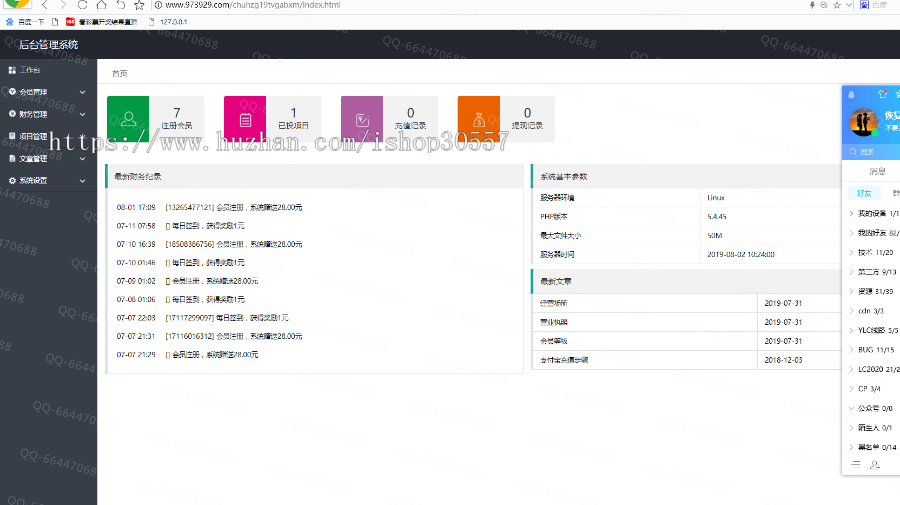Viewport: 900px width, 505px height.
Task: Click the pink invested projects (已投项目) icon
Action: click(245, 119)
